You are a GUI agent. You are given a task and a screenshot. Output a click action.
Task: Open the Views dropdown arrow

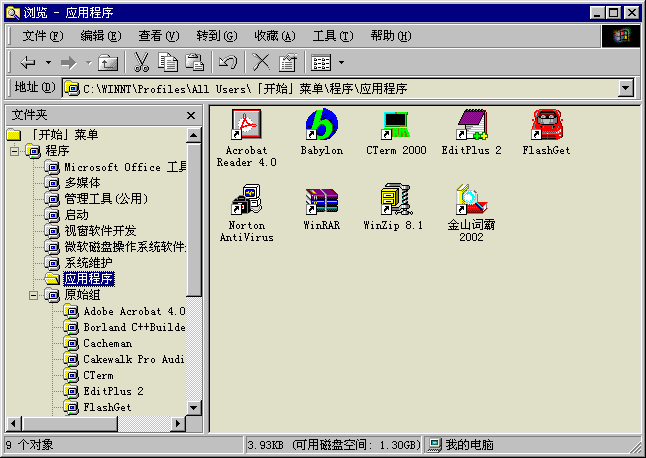(342, 63)
